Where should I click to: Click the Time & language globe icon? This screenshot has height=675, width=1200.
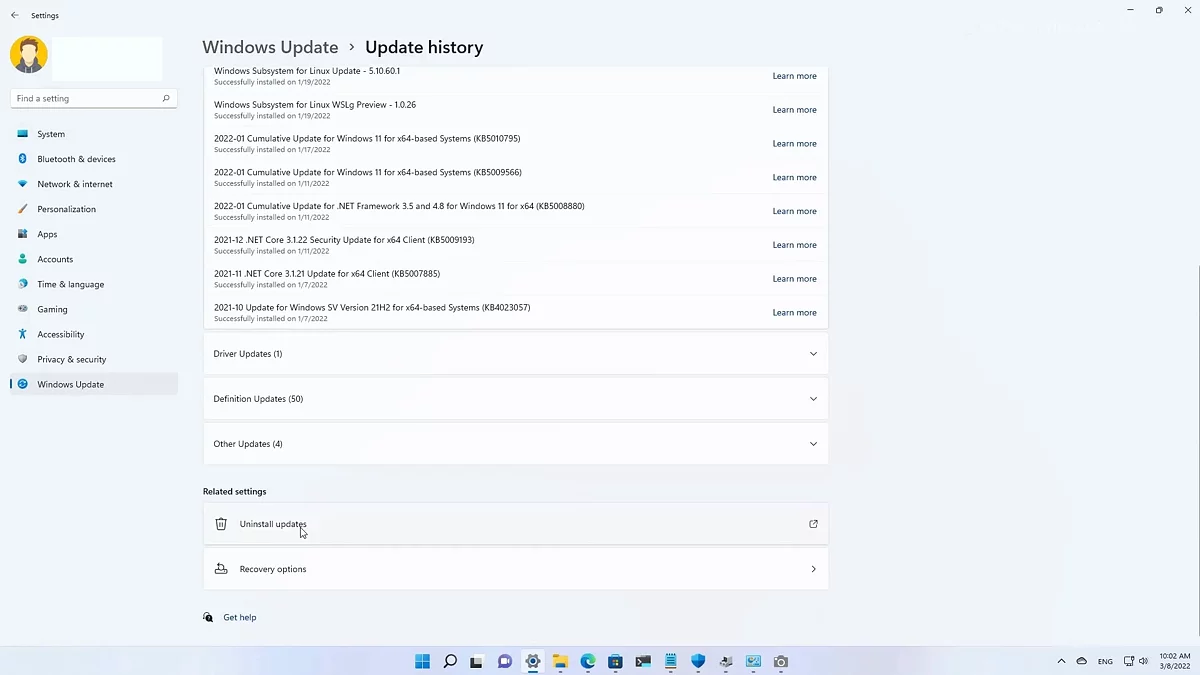pos(23,284)
